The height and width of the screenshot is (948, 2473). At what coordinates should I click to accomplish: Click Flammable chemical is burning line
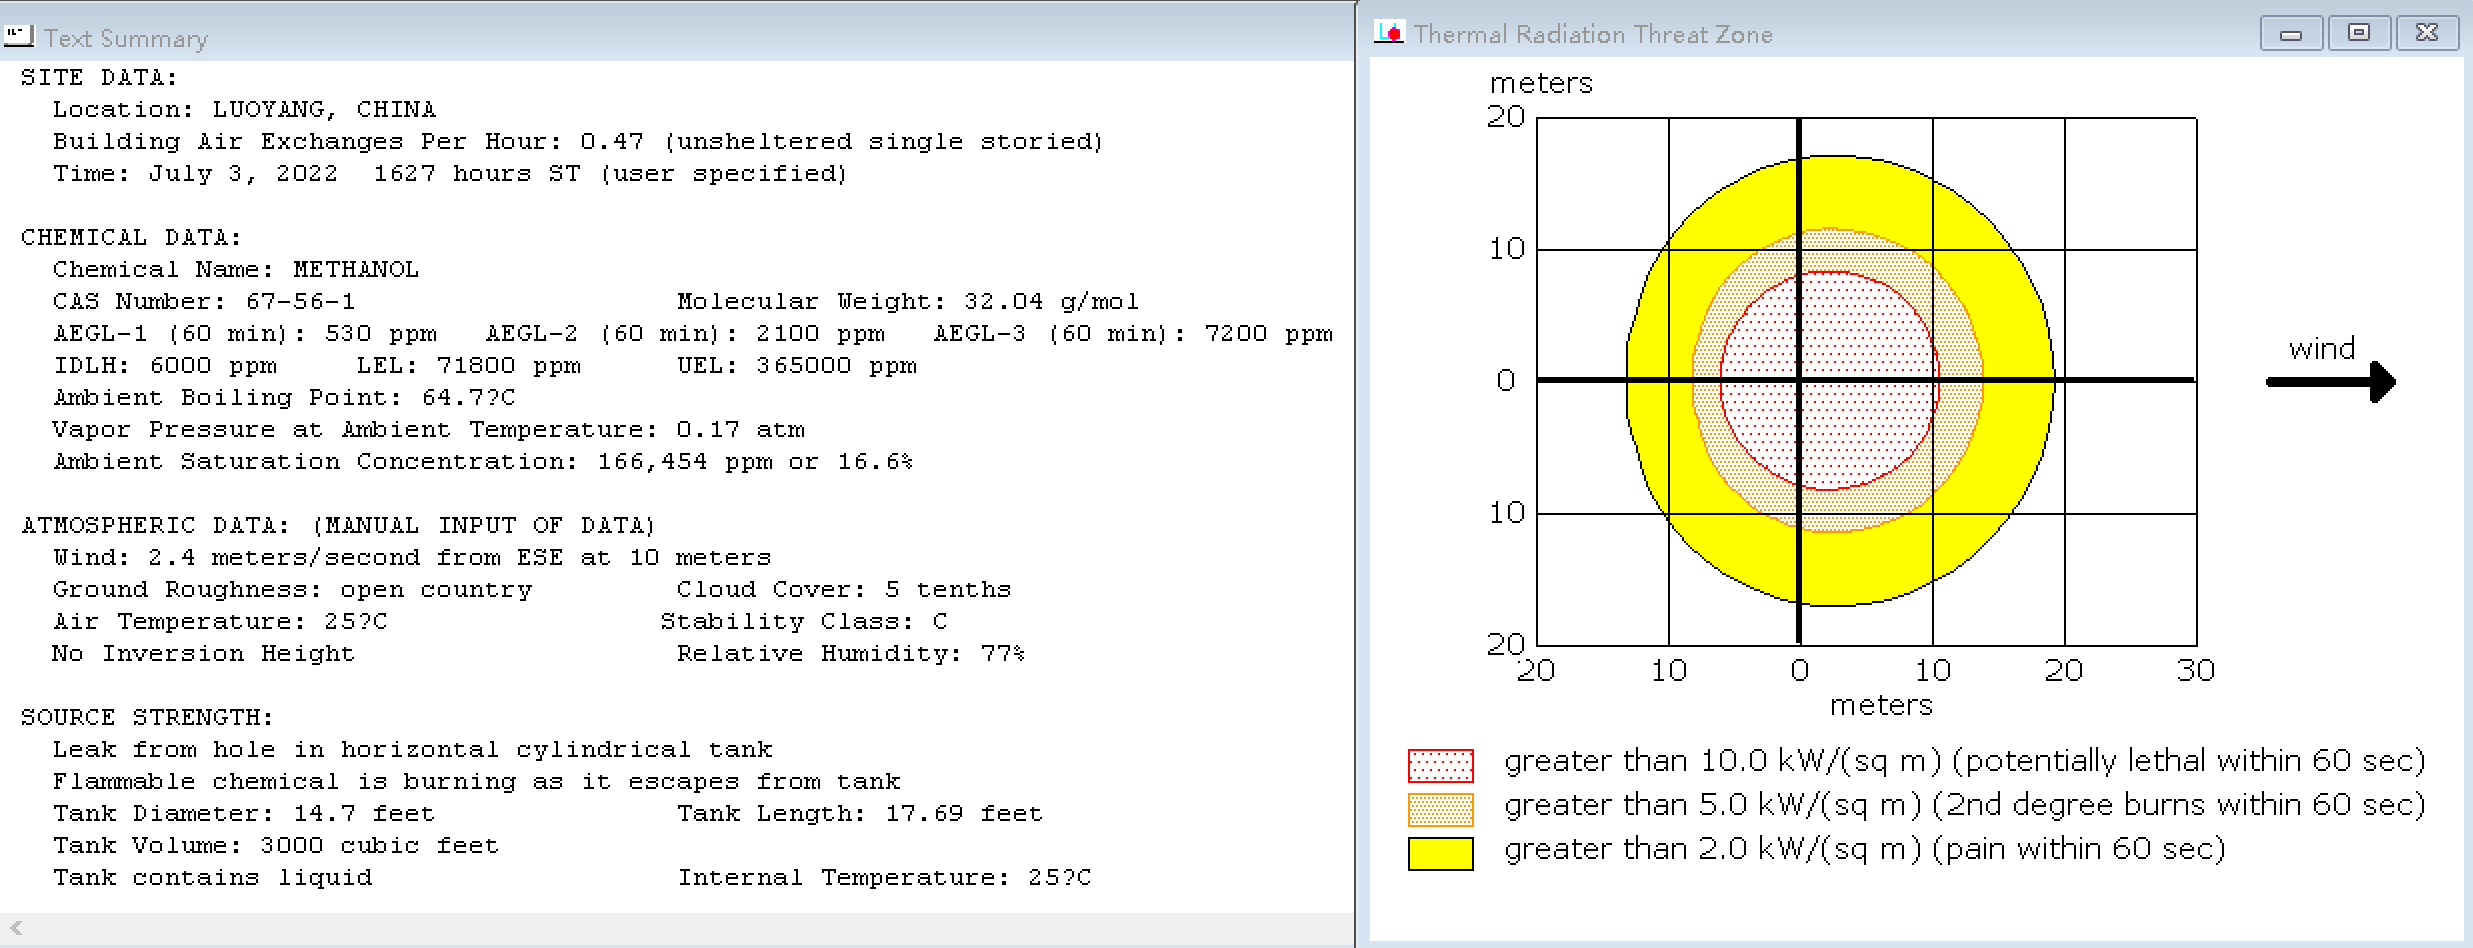point(477,782)
